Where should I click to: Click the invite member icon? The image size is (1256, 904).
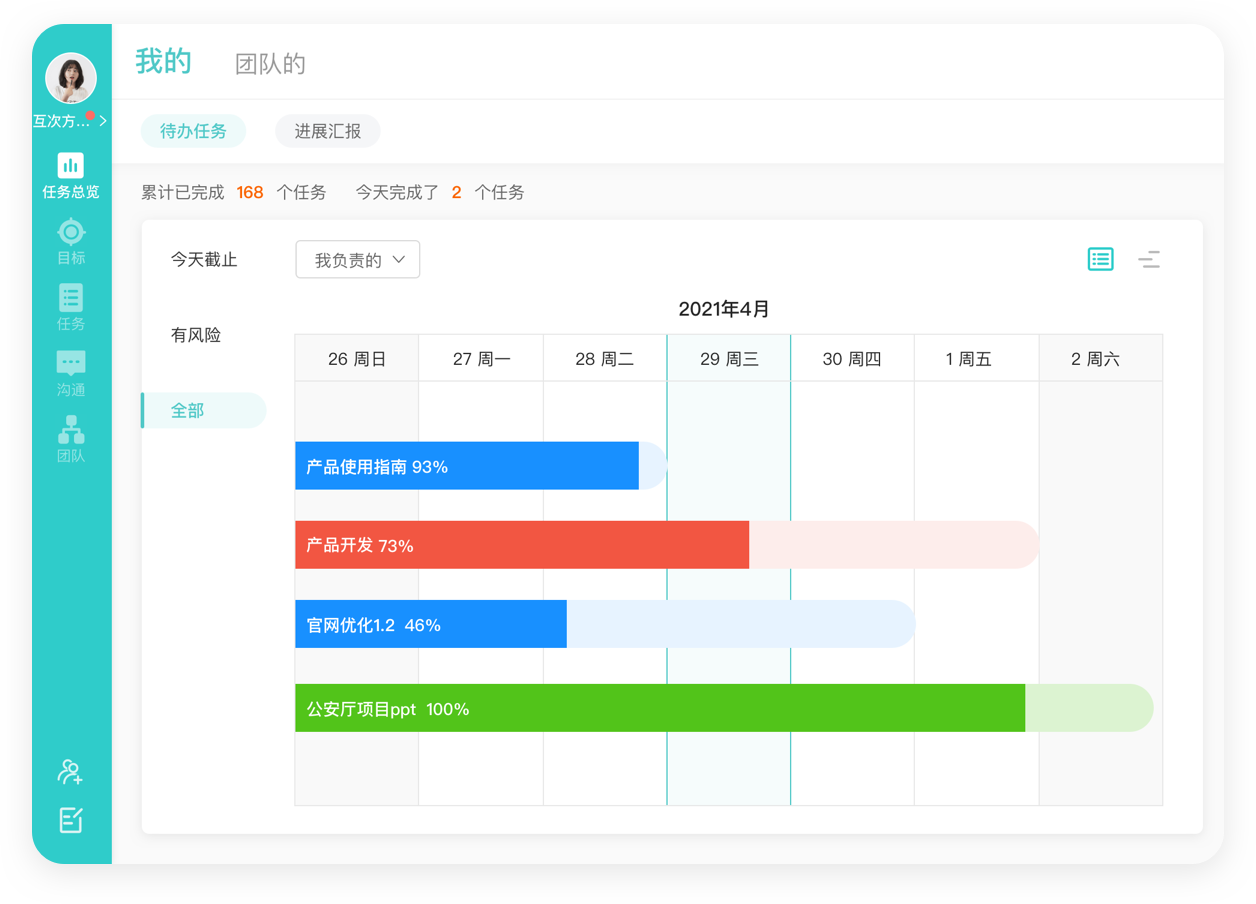(70, 771)
